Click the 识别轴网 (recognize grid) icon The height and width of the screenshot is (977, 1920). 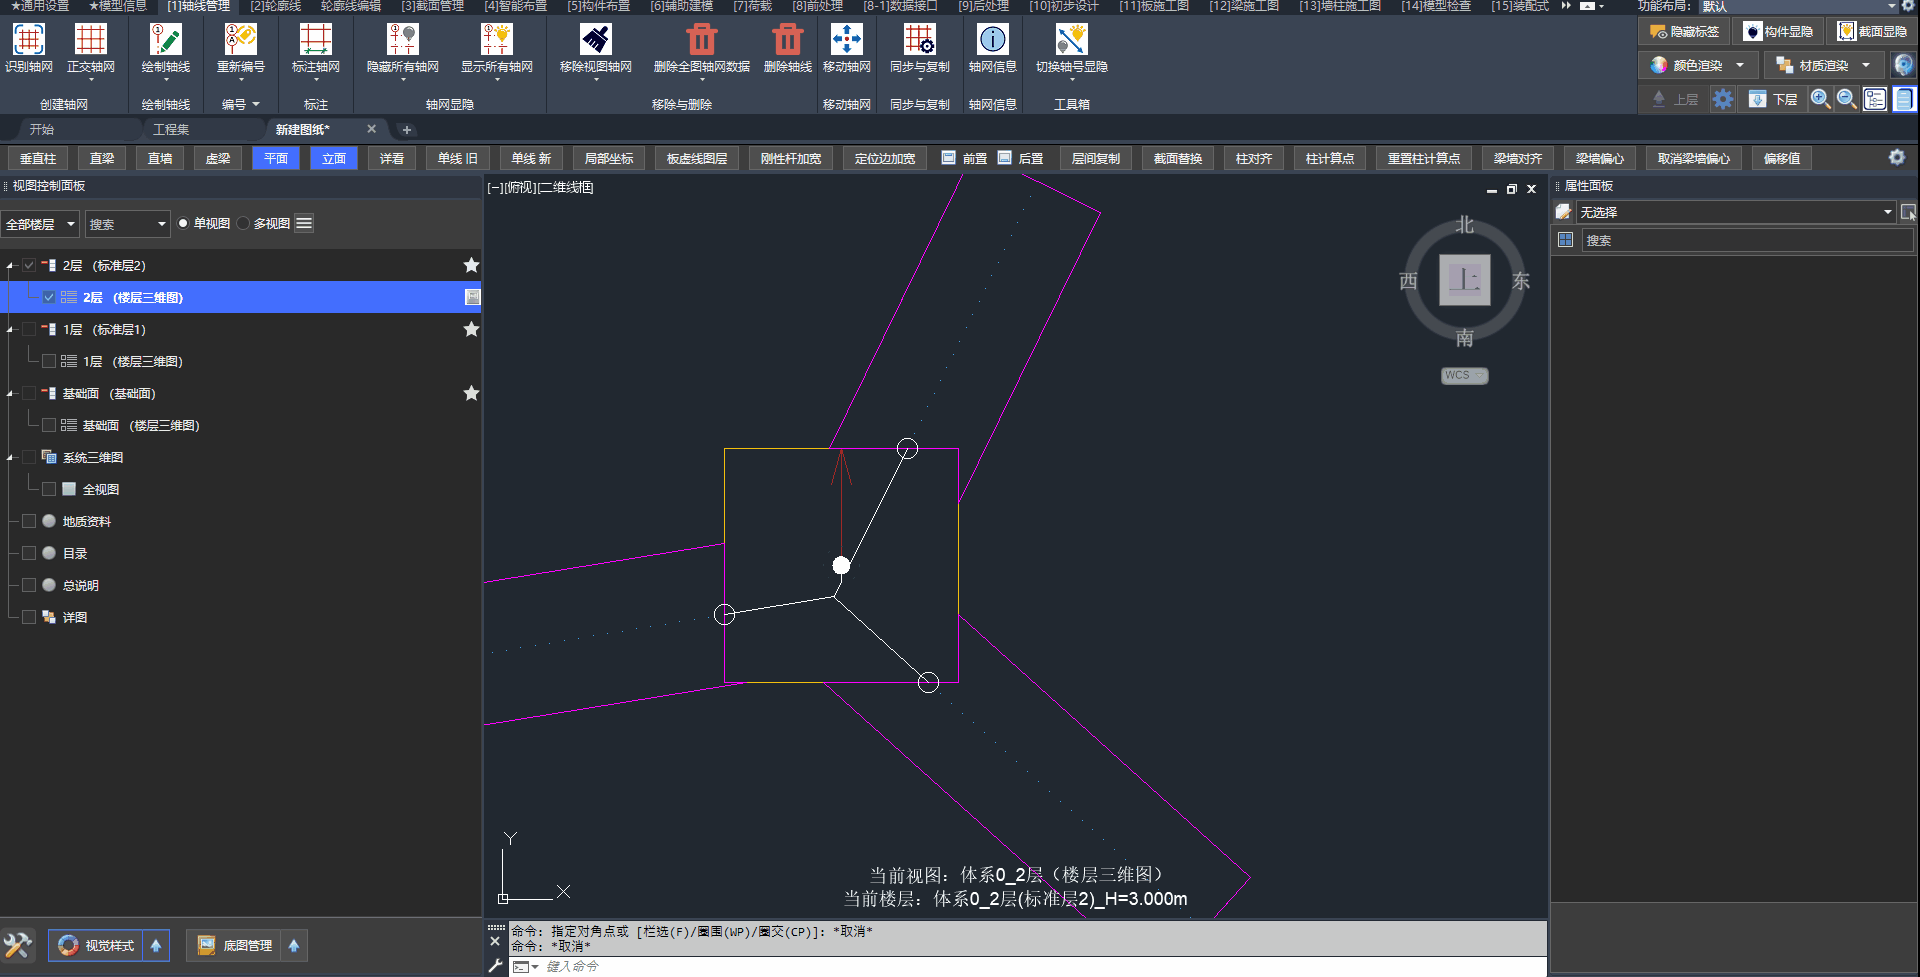(x=28, y=40)
